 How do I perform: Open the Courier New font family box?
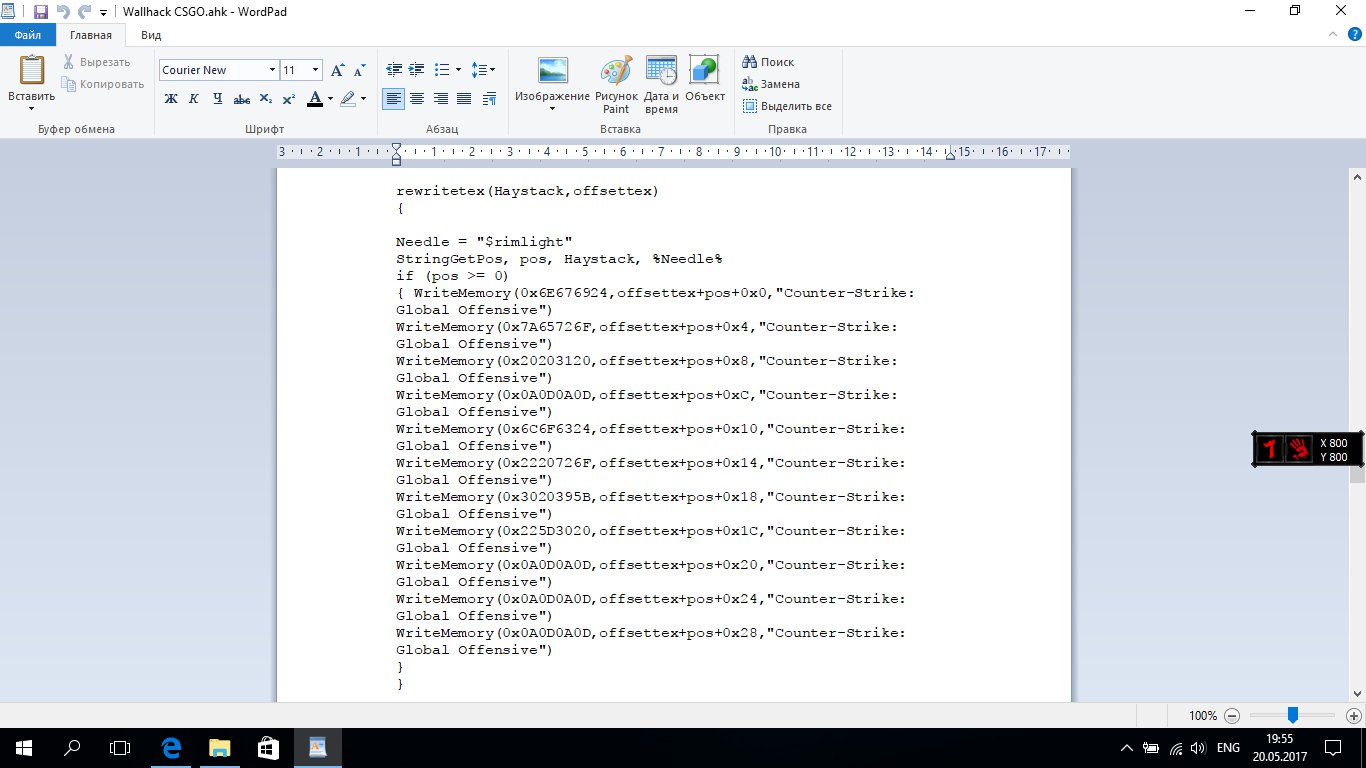218,70
